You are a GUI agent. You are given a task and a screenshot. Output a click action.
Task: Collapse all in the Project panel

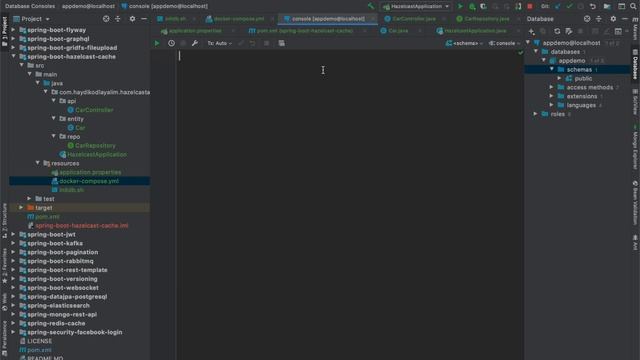tap(118, 19)
